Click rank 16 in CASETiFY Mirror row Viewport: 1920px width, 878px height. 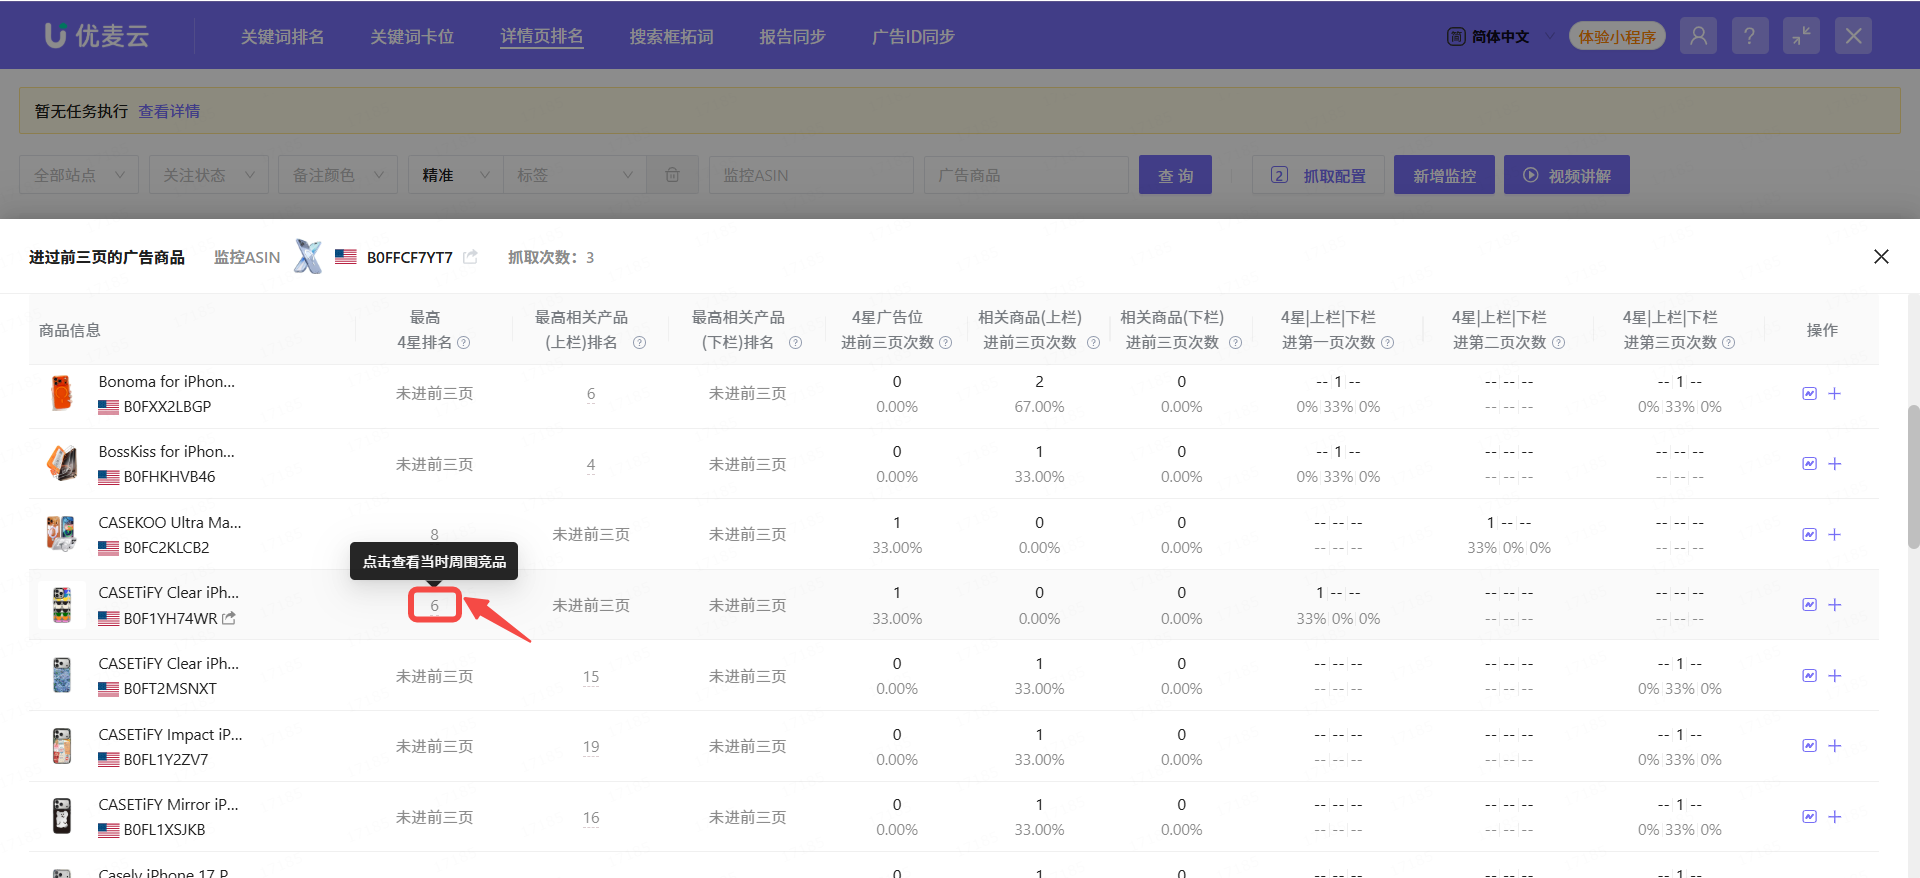[591, 817]
